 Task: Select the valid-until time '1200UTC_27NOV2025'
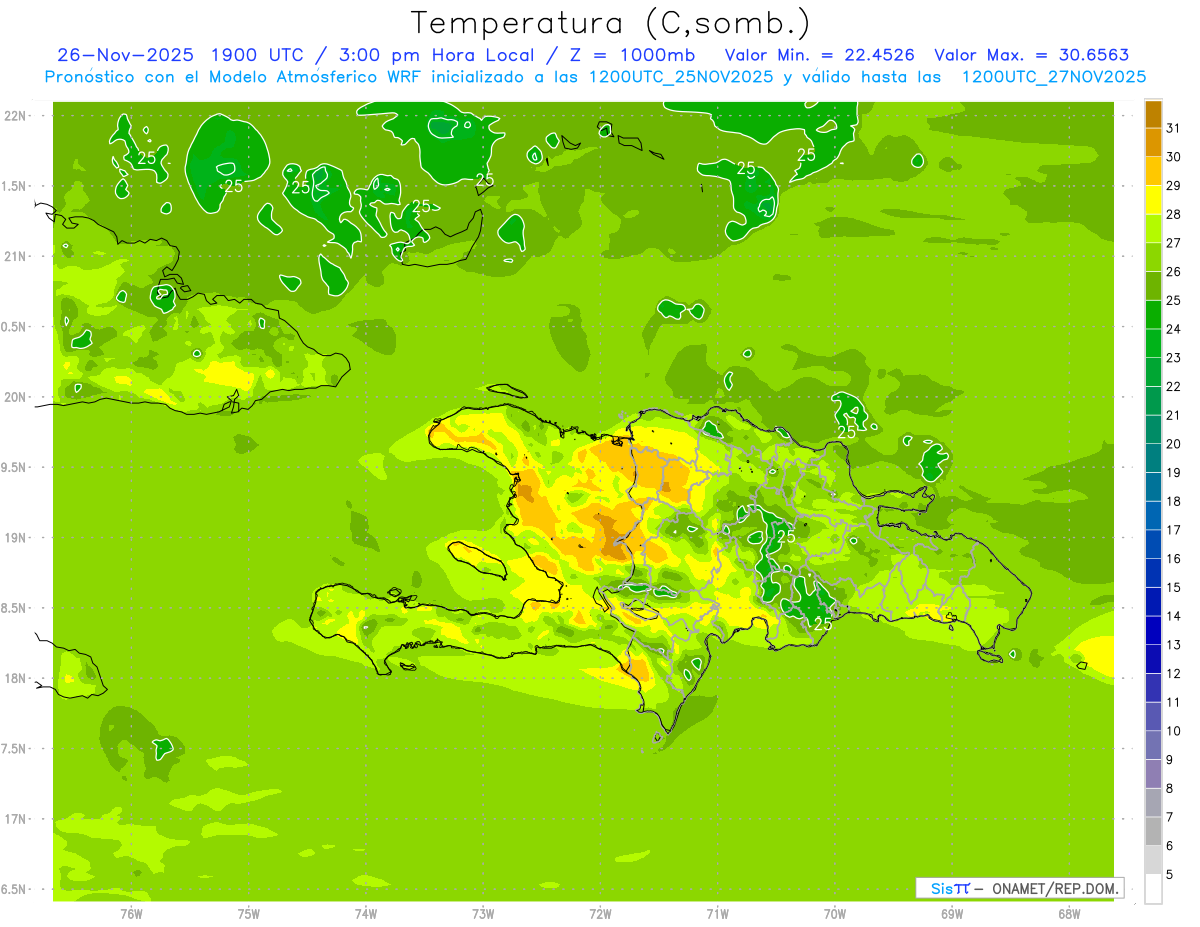click(1054, 77)
